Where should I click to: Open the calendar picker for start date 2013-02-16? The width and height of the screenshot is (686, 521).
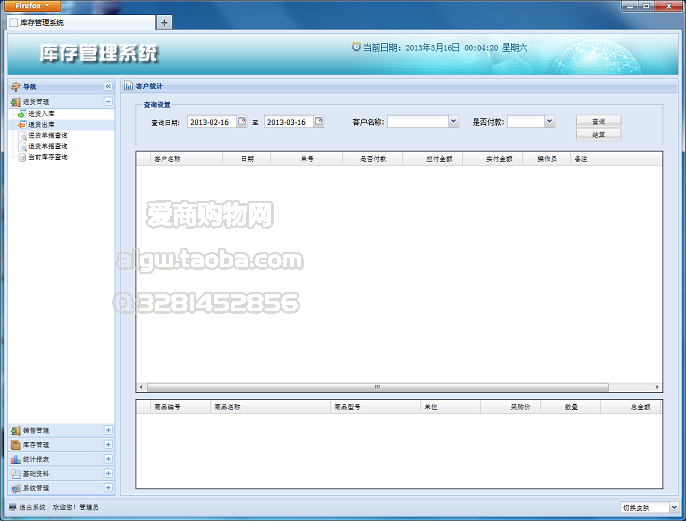tap(242, 121)
